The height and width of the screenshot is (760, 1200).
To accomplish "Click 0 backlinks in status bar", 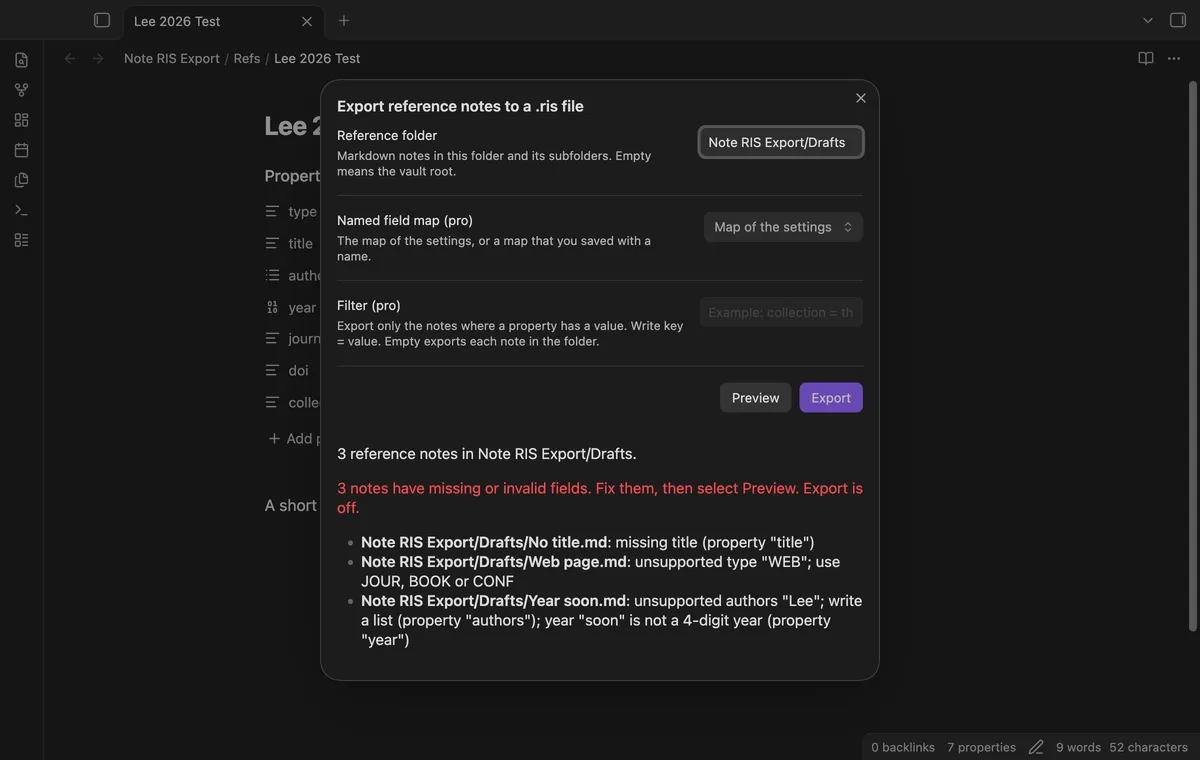I will coord(903,747).
